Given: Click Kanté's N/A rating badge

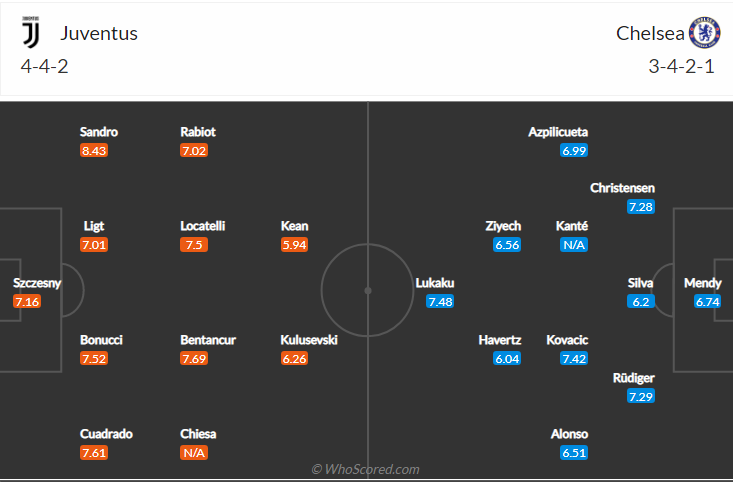Looking at the screenshot, I should (573, 245).
